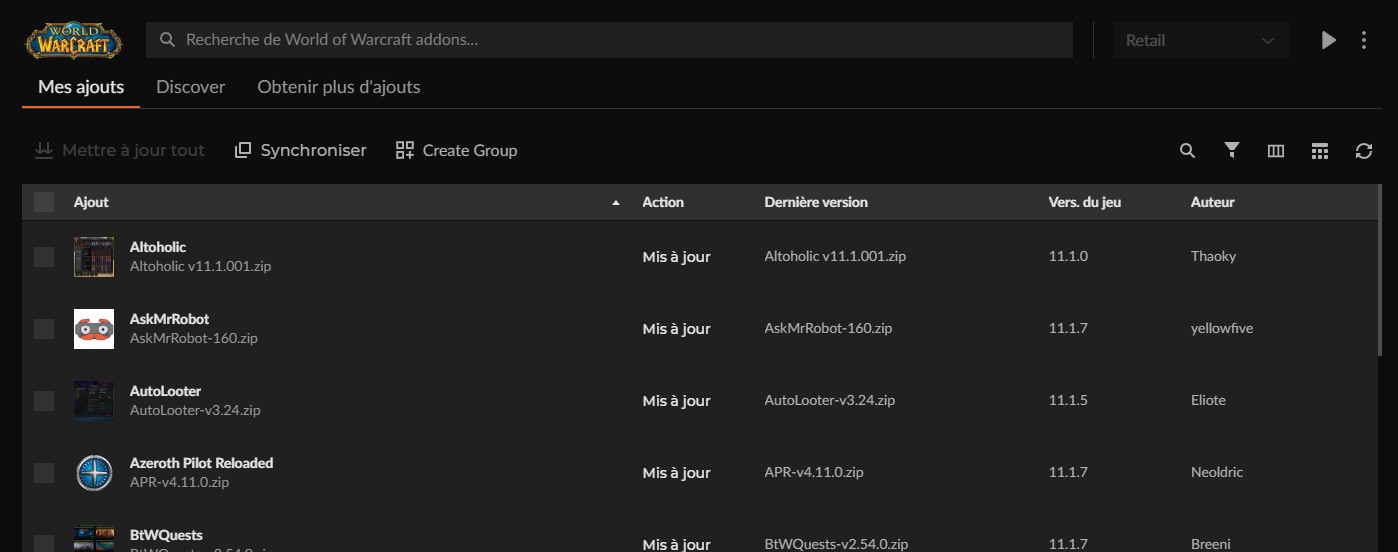Focus the addon search field
Image resolution: width=1398 pixels, height=552 pixels.
click(x=609, y=41)
